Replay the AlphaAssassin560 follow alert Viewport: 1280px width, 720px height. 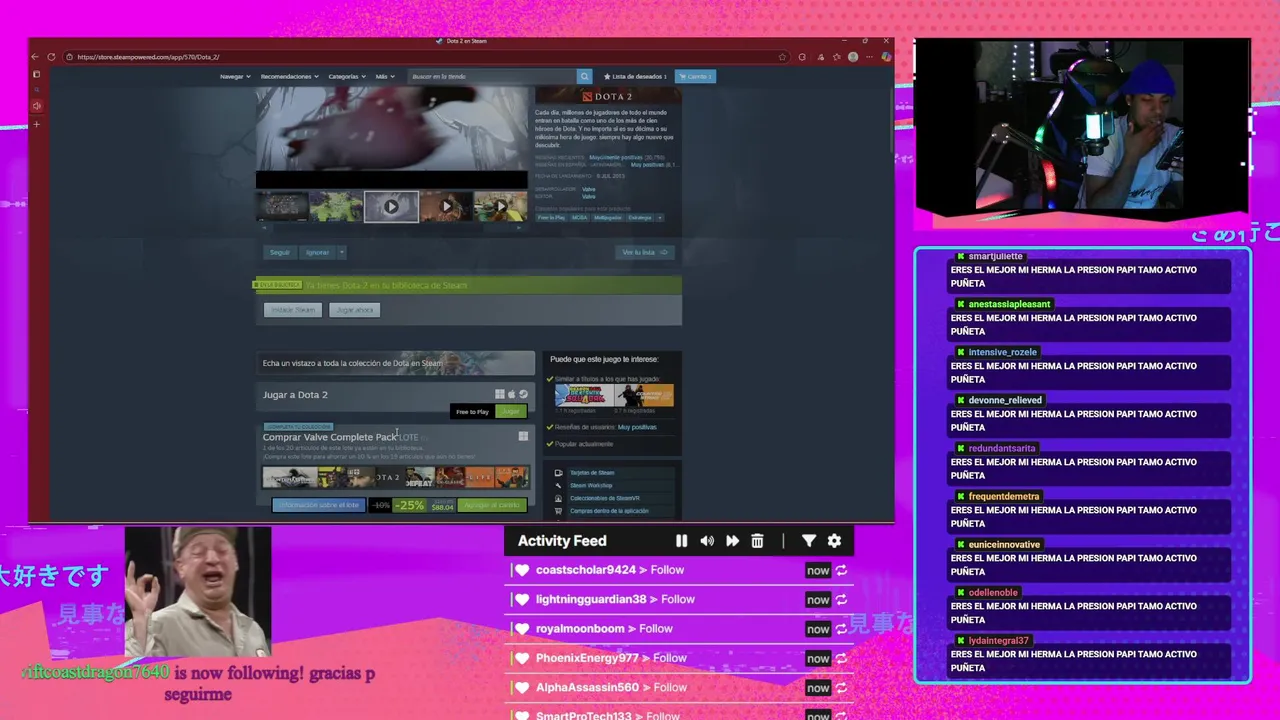pyautogui.click(x=841, y=687)
